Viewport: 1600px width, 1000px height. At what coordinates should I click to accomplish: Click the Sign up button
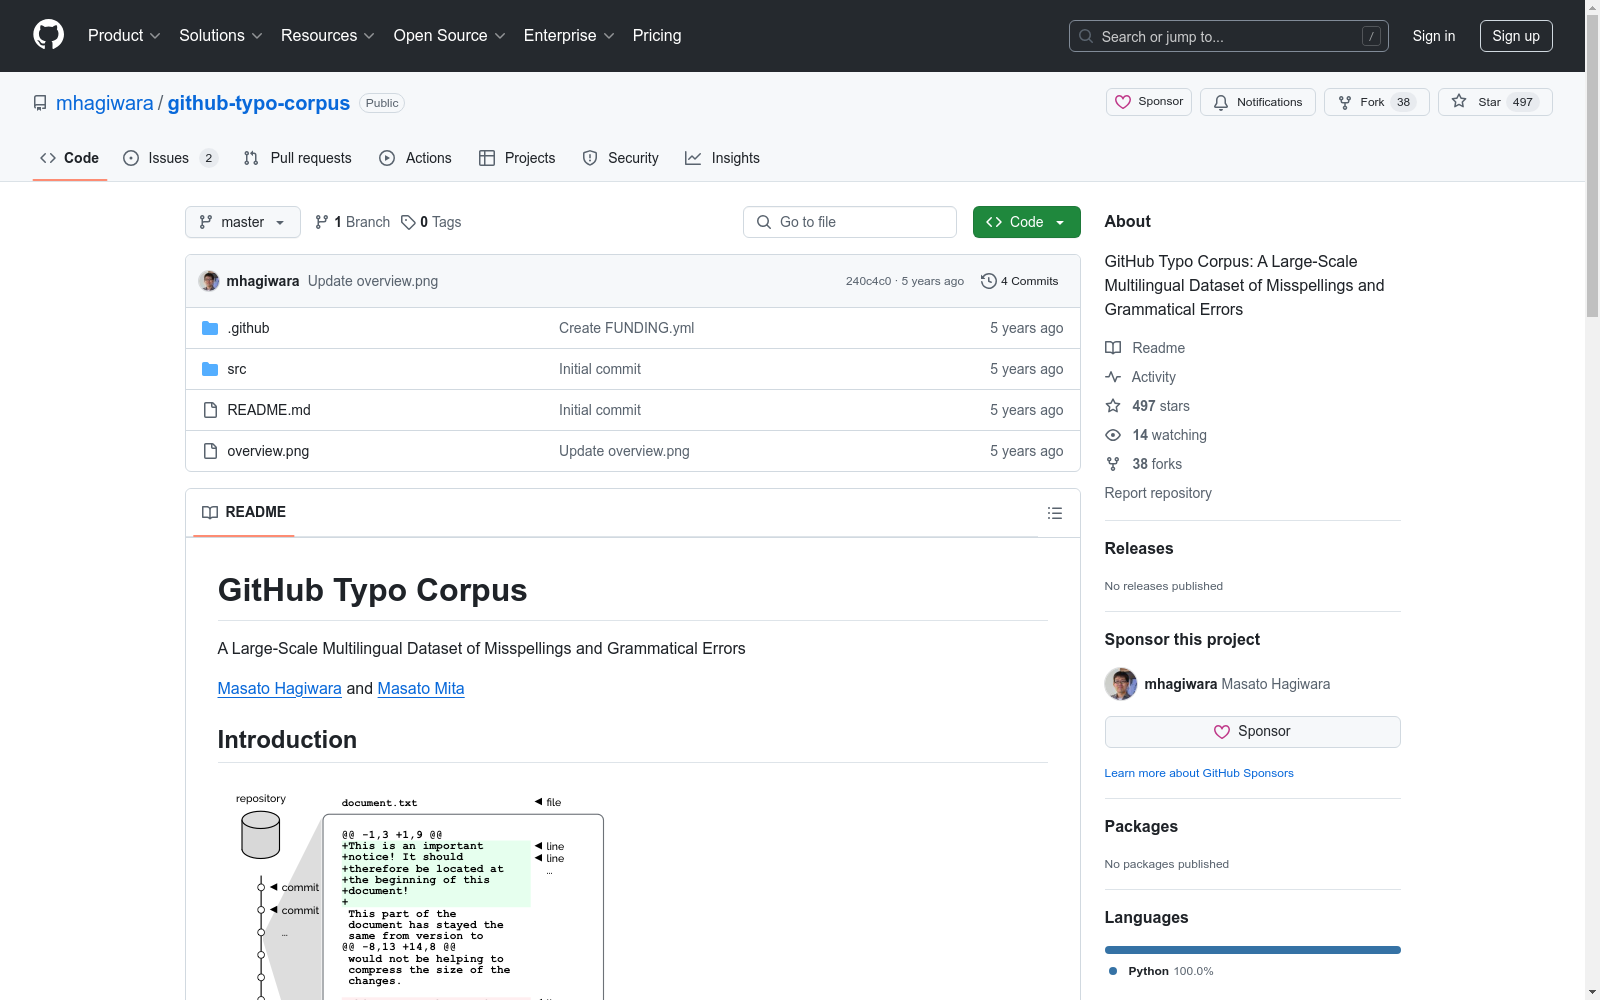pos(1516,36)
